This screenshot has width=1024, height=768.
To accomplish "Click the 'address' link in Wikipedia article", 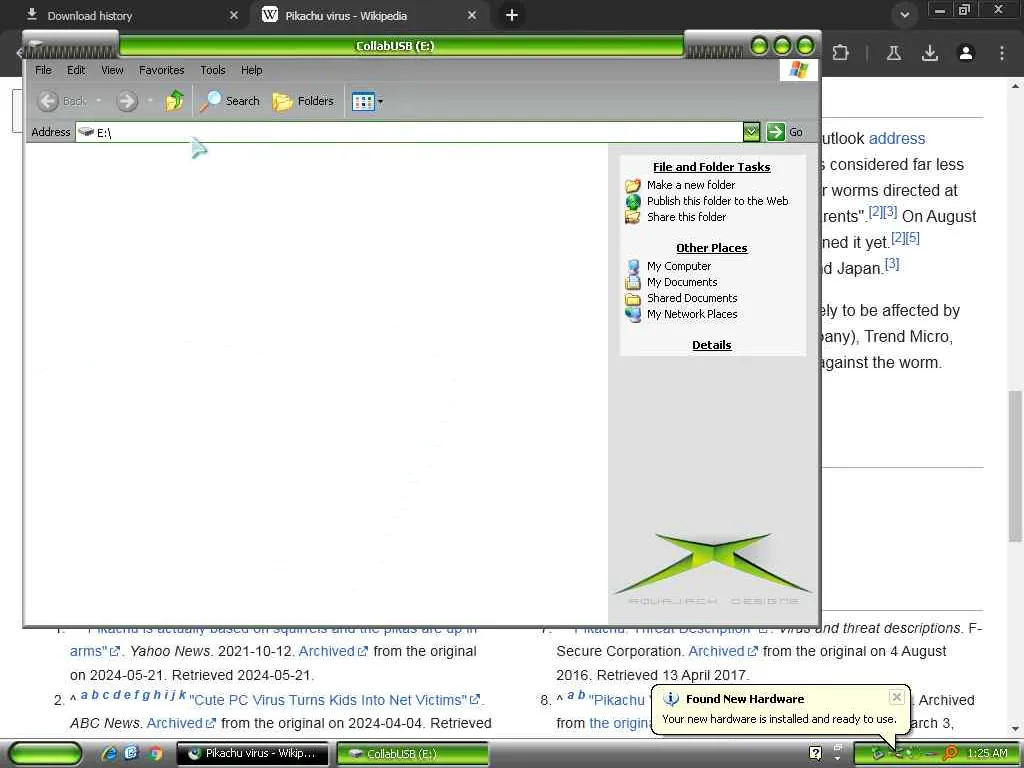I will click(897, 138).
